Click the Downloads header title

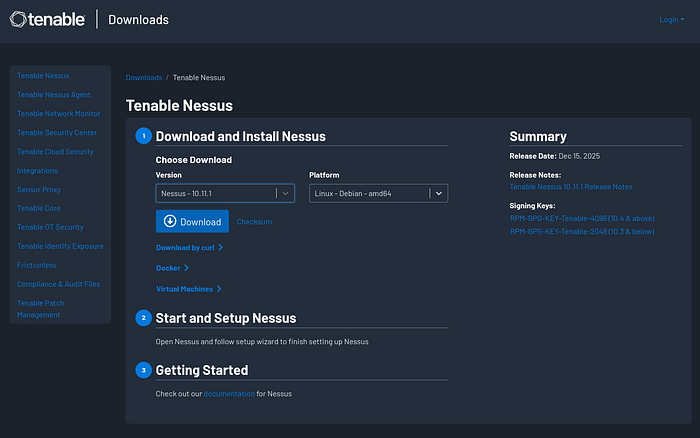(138, 20)
